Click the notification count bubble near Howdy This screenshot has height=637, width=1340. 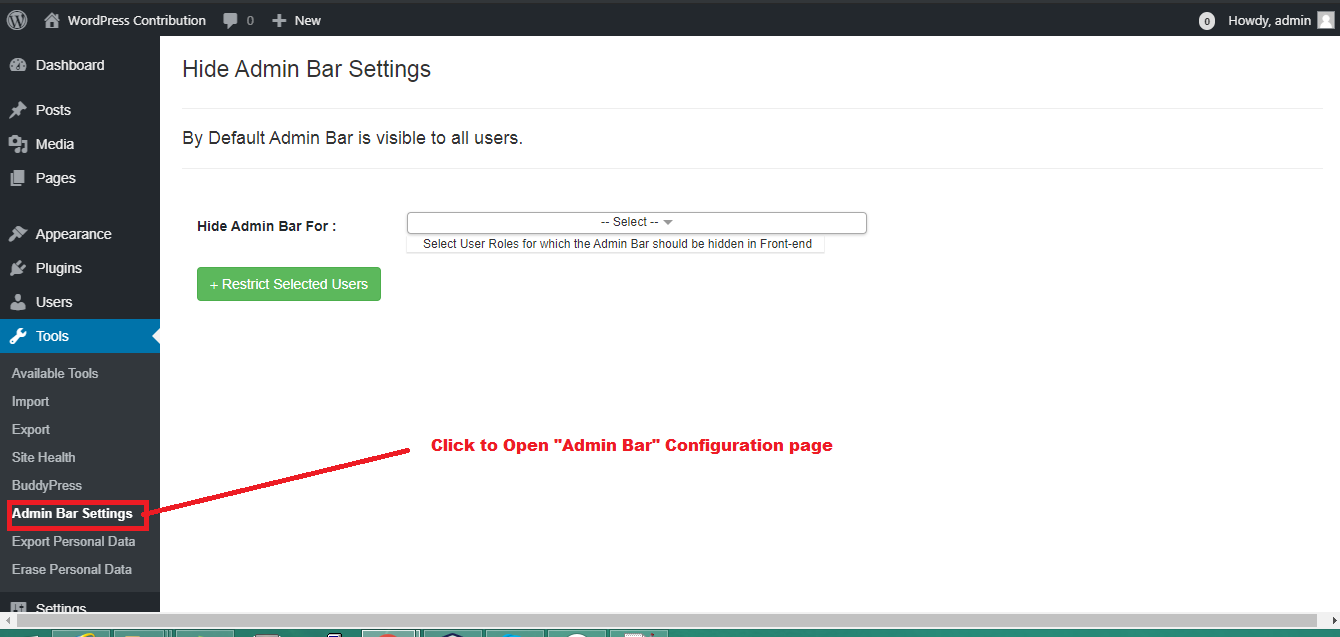point(1207,20)
